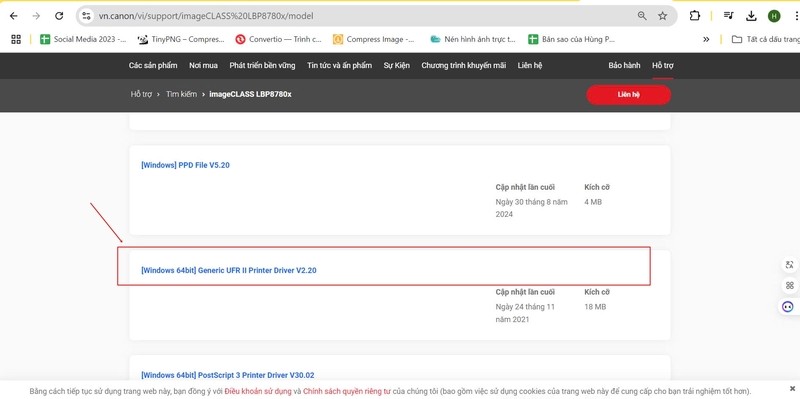This screenshot has height=399, width=800.
Task: Open site information icon in address bar
Action: [x=87, y=16]
